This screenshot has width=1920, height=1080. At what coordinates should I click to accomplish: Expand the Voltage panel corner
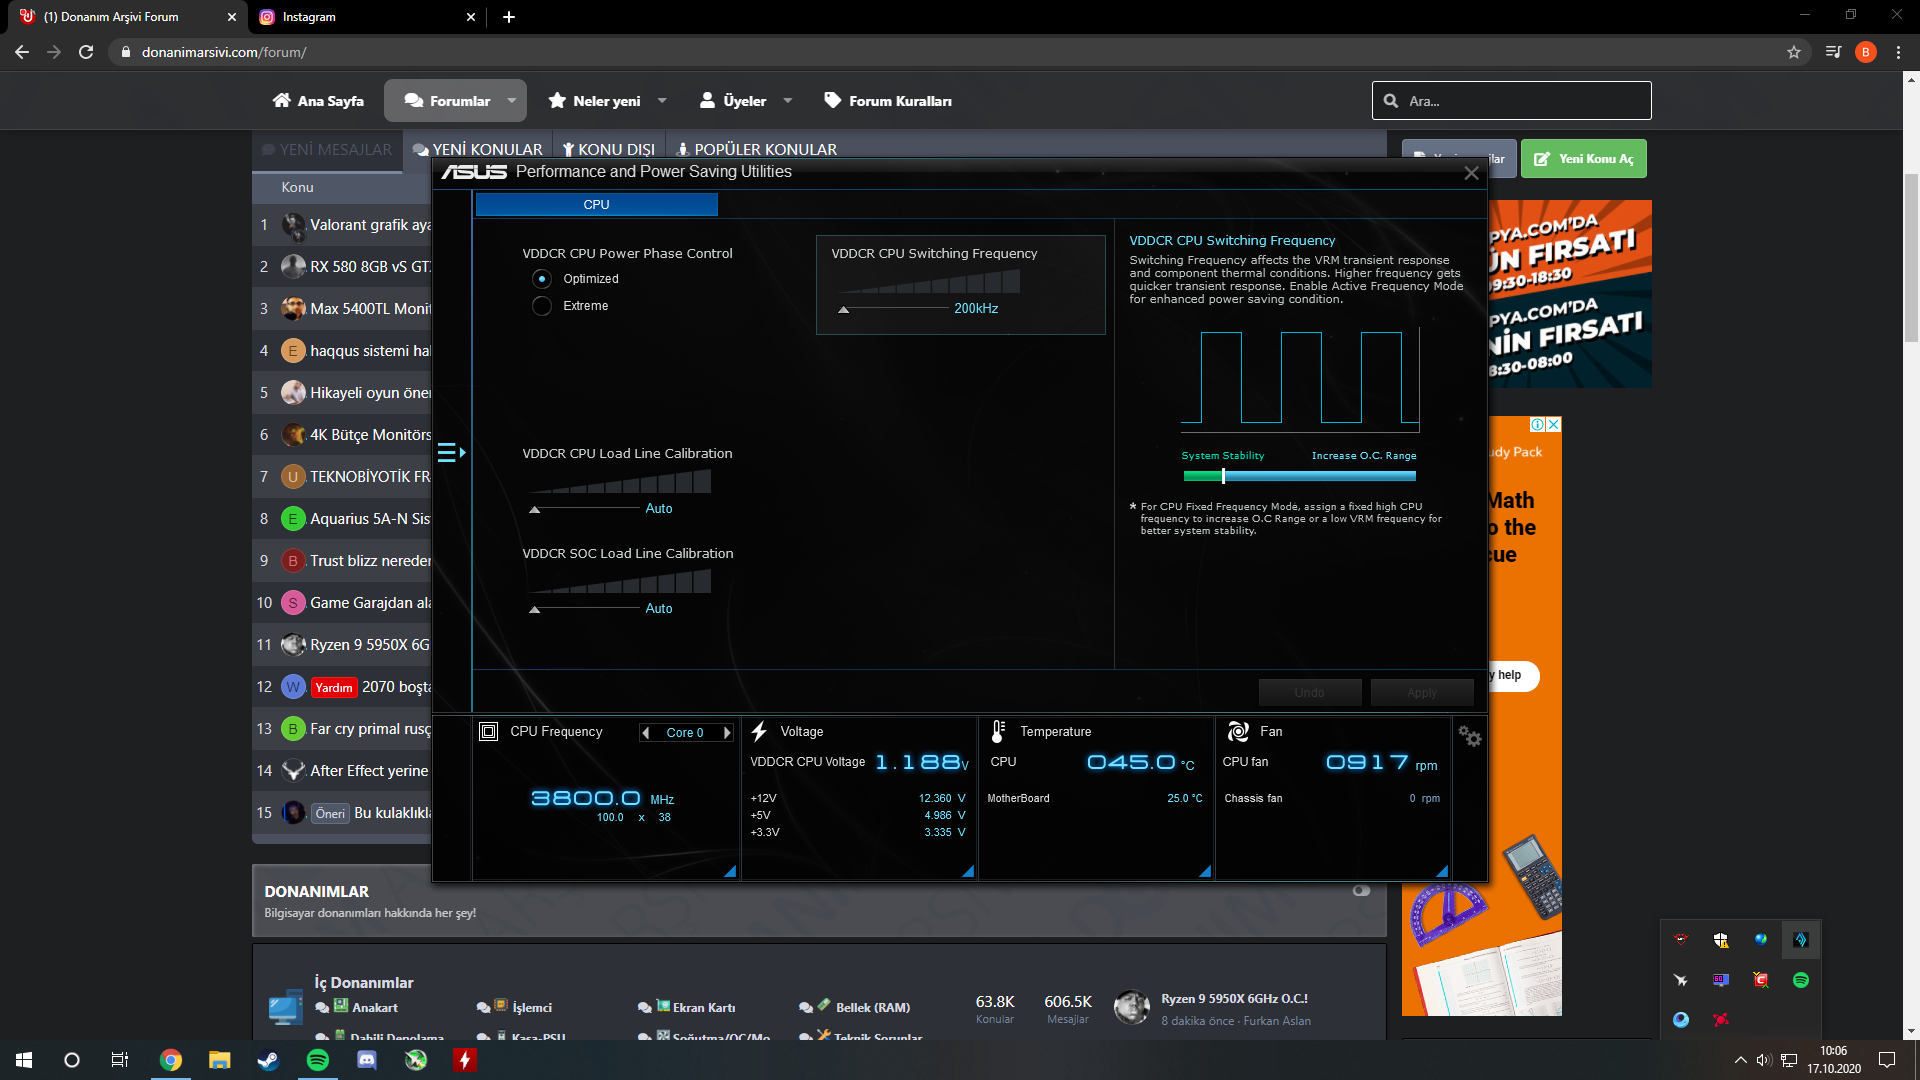click(968, 871)
